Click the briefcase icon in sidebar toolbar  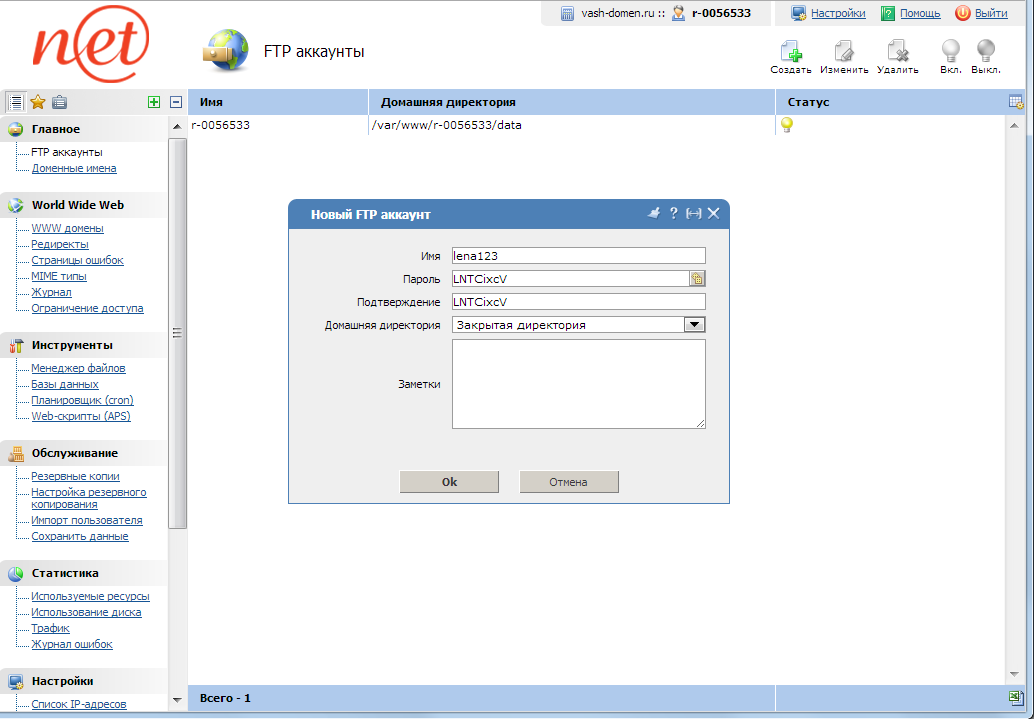59,101
